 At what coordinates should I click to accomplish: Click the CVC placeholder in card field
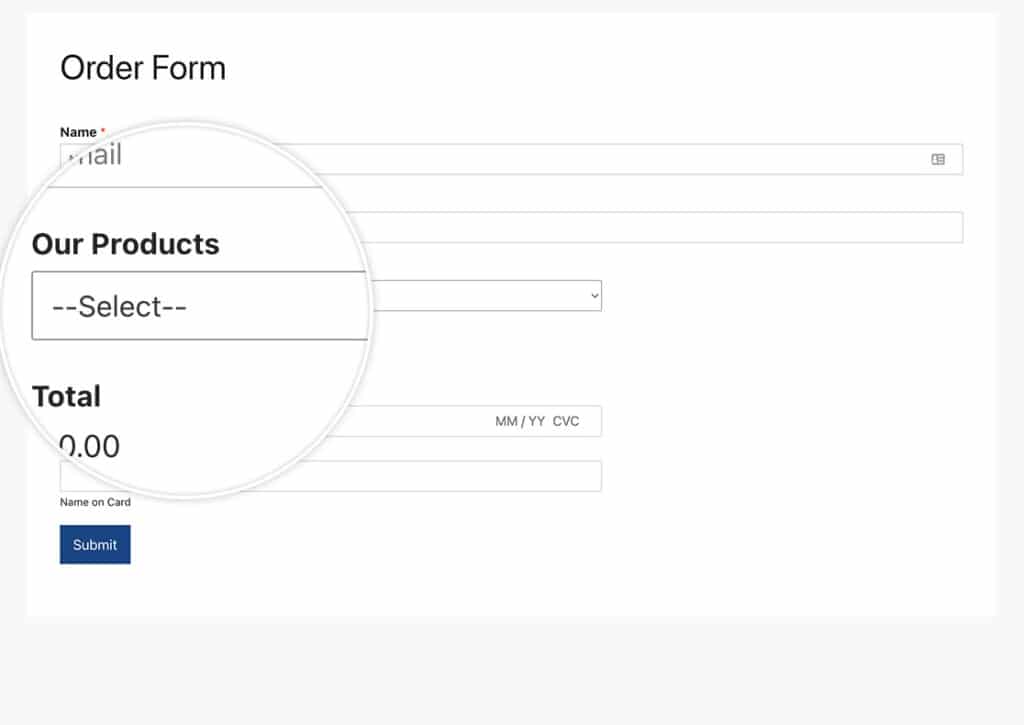[x=566, y=421]
